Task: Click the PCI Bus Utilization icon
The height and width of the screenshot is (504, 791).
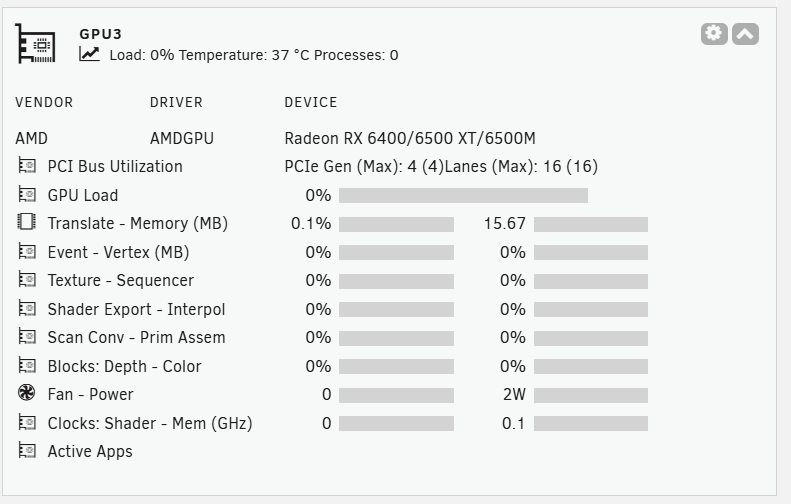Action: (27, 165)
